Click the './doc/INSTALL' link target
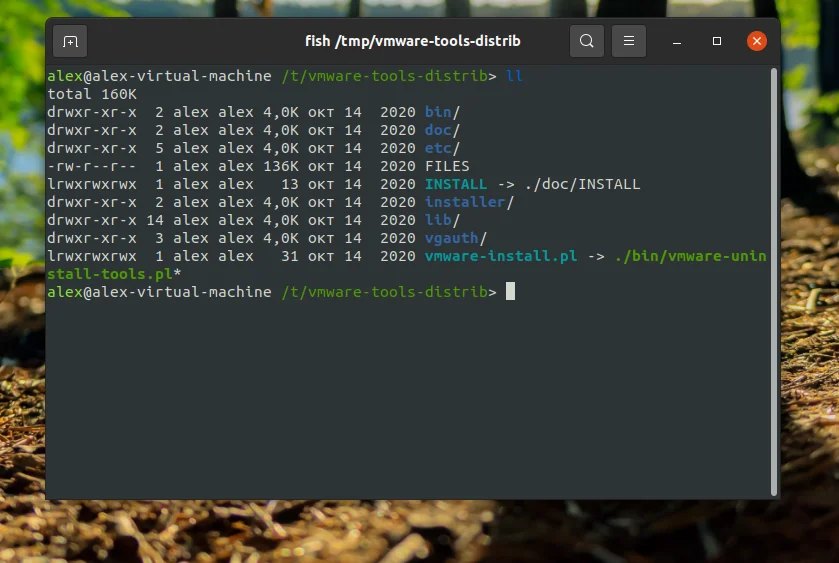This screenshot has height=563, width=839. [582, 184]
